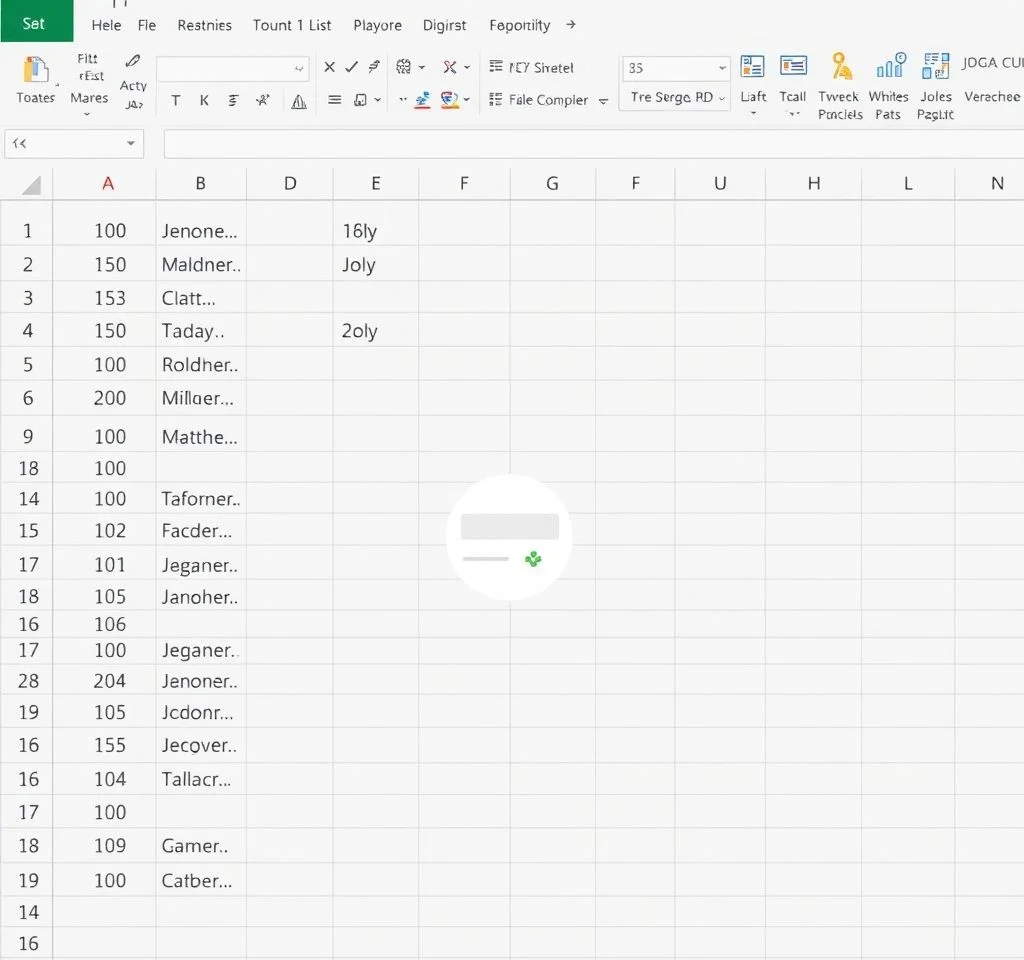
Task: Select column B header
Action: coord(200,183)
